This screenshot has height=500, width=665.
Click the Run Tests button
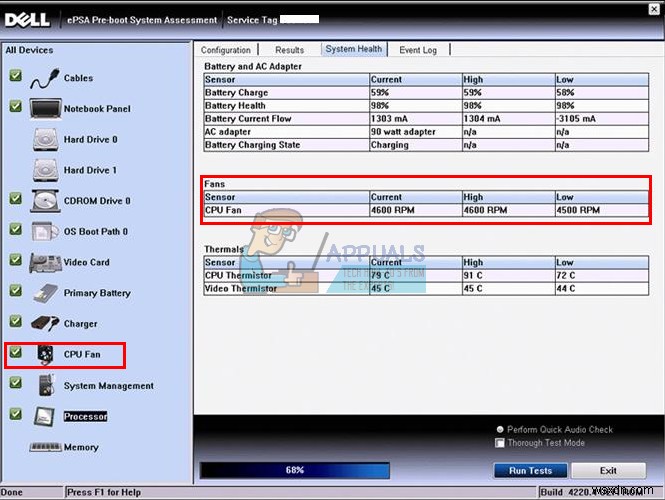tap(531, 471)
